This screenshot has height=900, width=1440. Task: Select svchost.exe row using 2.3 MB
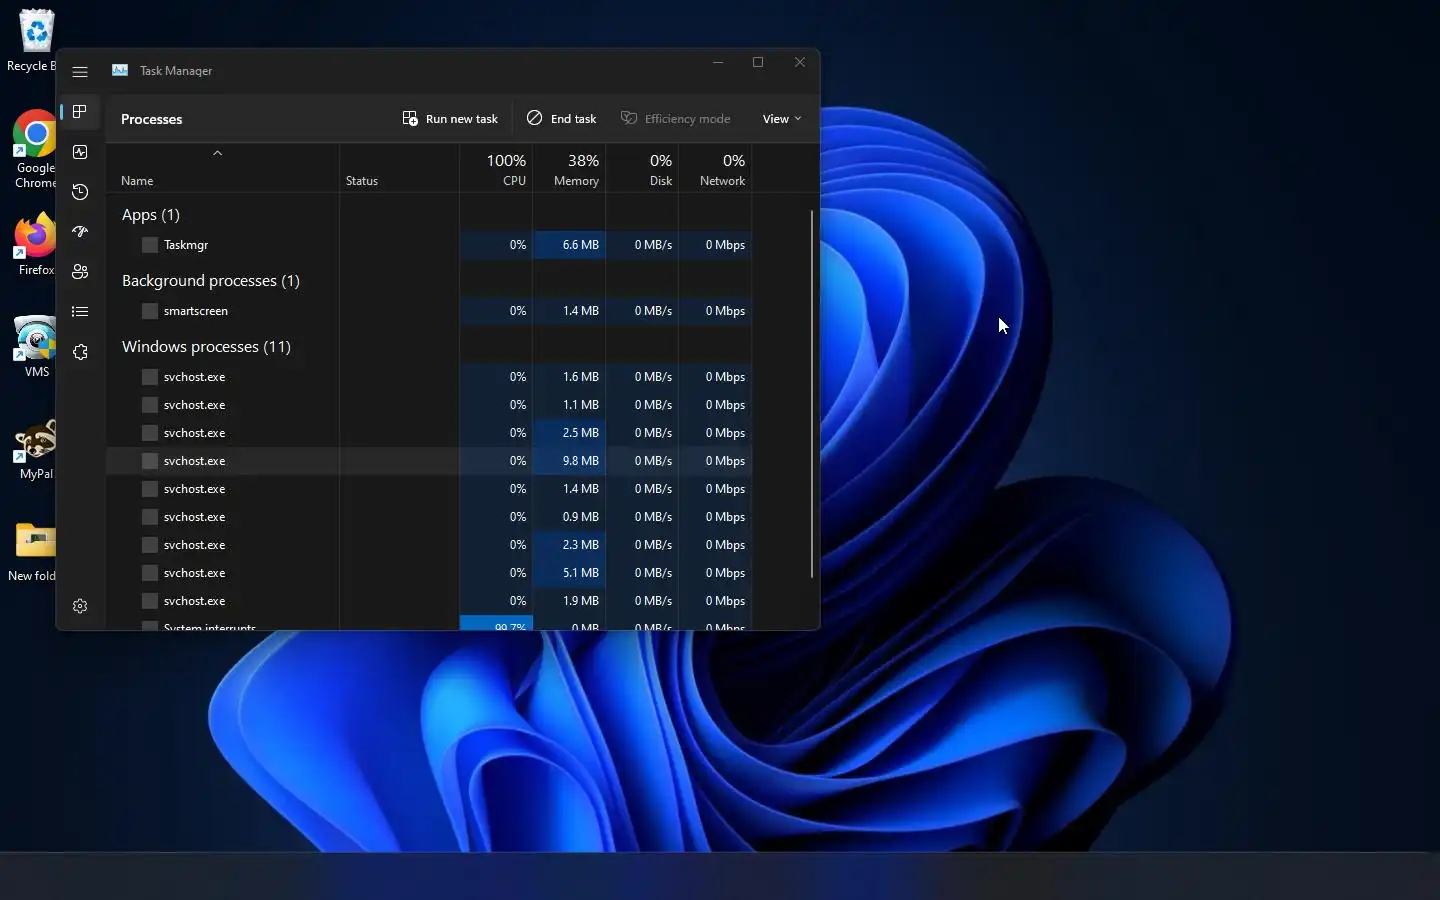coord(429,545)
